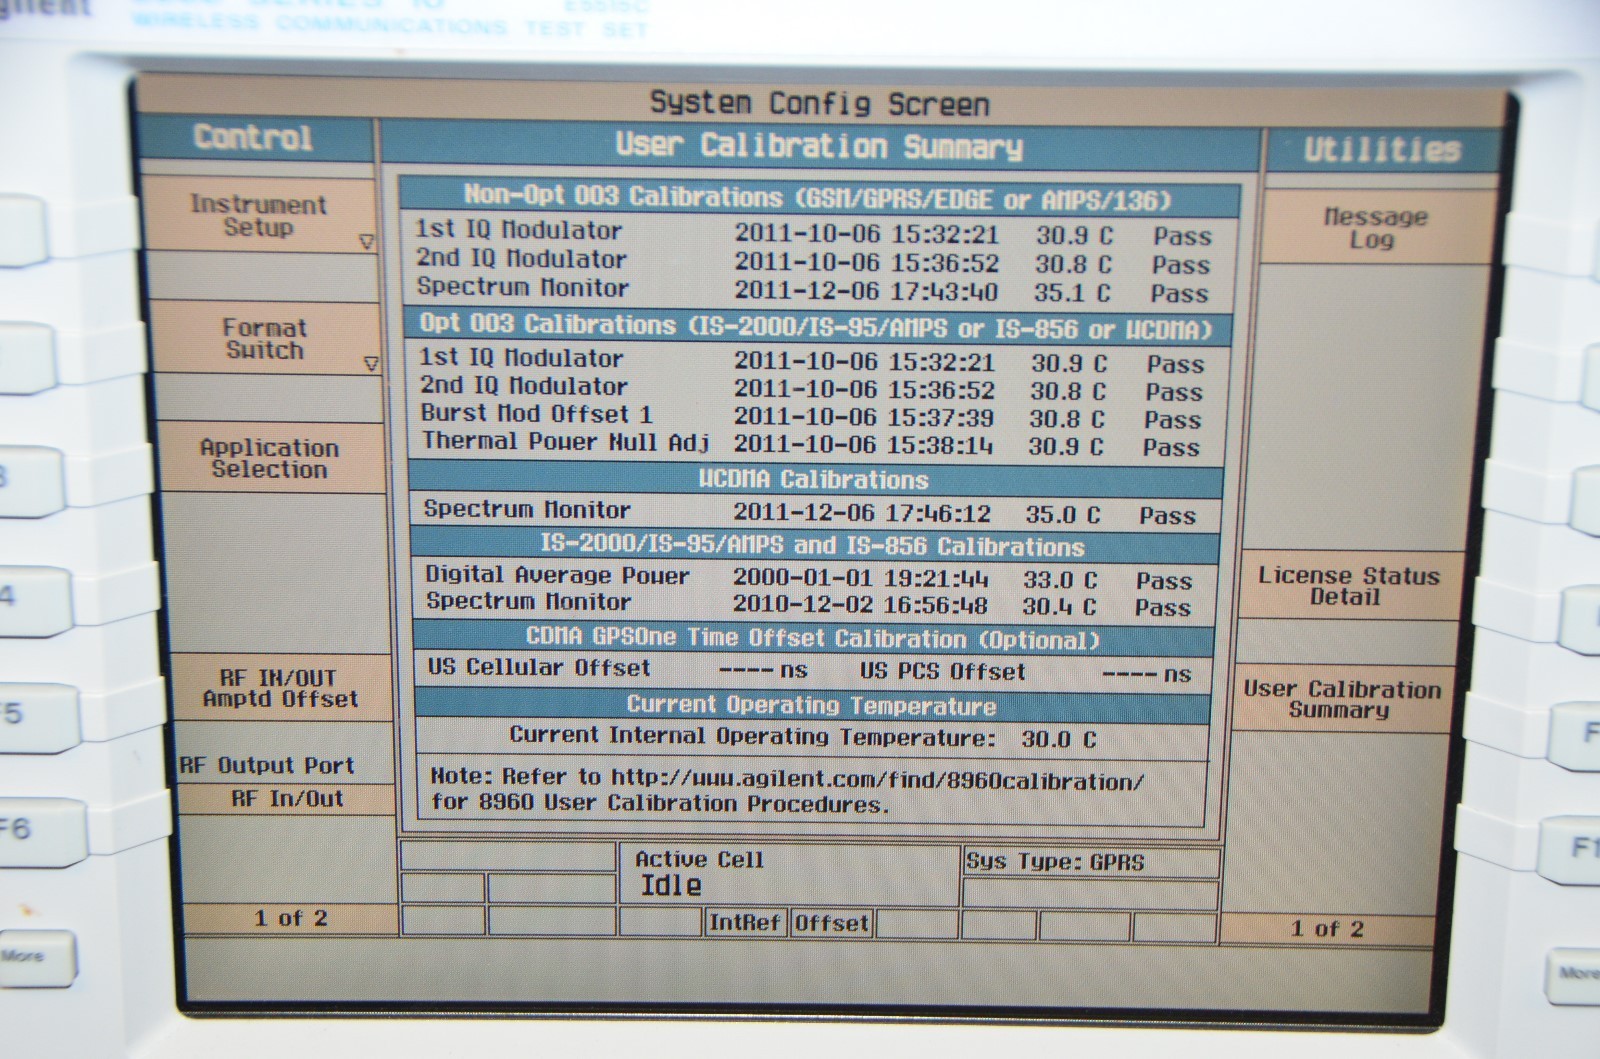The image size is (1600, 1059).
Task: Click the Utilities panel's 1 of 2 page indicator
Action: tap(1326, 929)
